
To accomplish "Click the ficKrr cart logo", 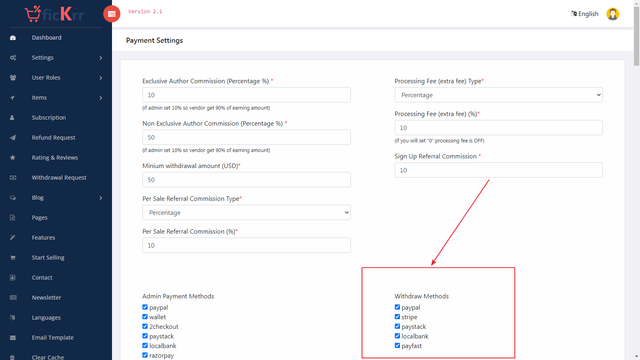I will coord(54,14).
